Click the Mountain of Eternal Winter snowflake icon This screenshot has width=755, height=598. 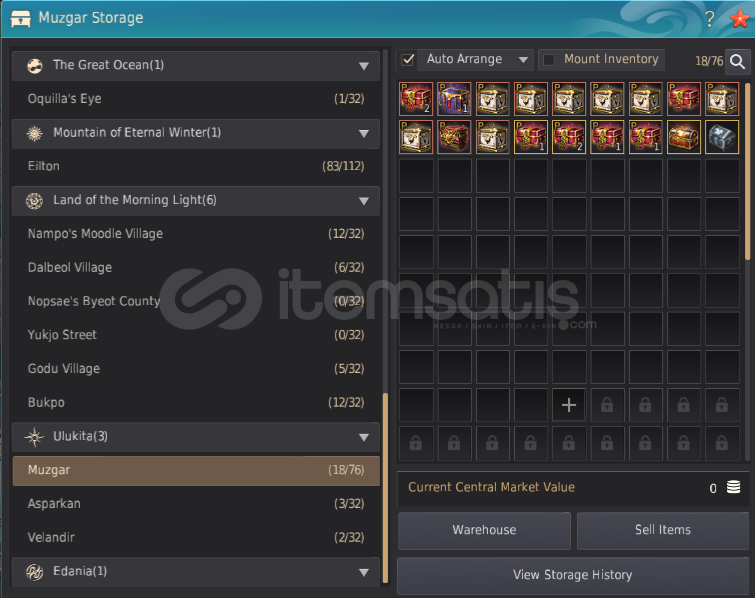tap(35, 133)
